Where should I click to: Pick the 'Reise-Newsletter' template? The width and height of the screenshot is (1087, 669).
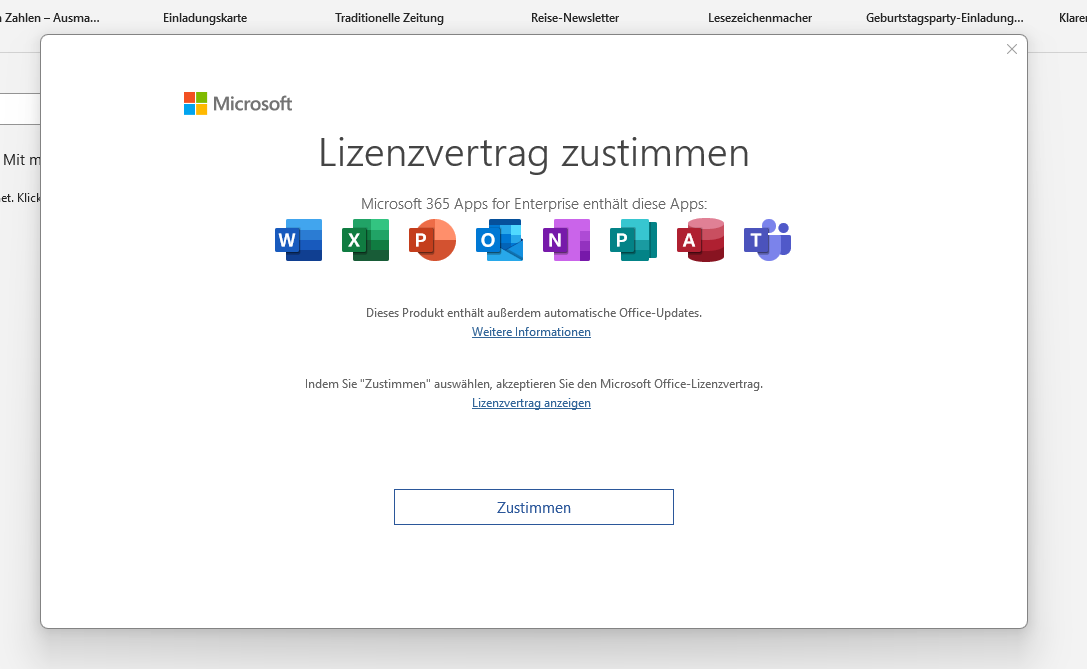[575, 18]
